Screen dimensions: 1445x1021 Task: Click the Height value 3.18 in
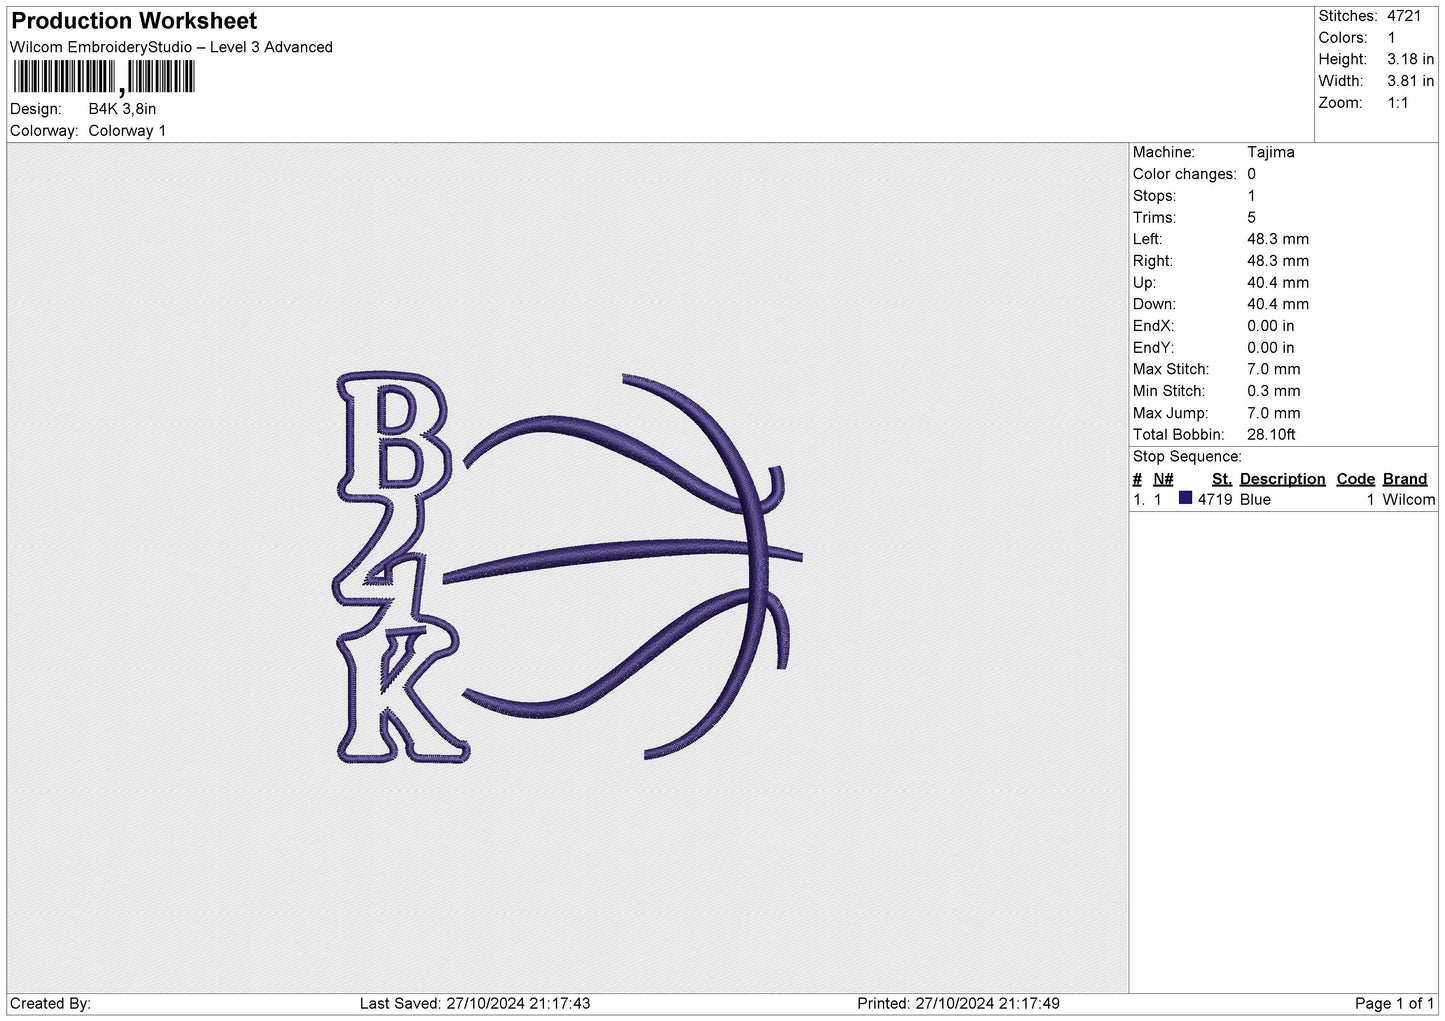(x=1410, y=60)
